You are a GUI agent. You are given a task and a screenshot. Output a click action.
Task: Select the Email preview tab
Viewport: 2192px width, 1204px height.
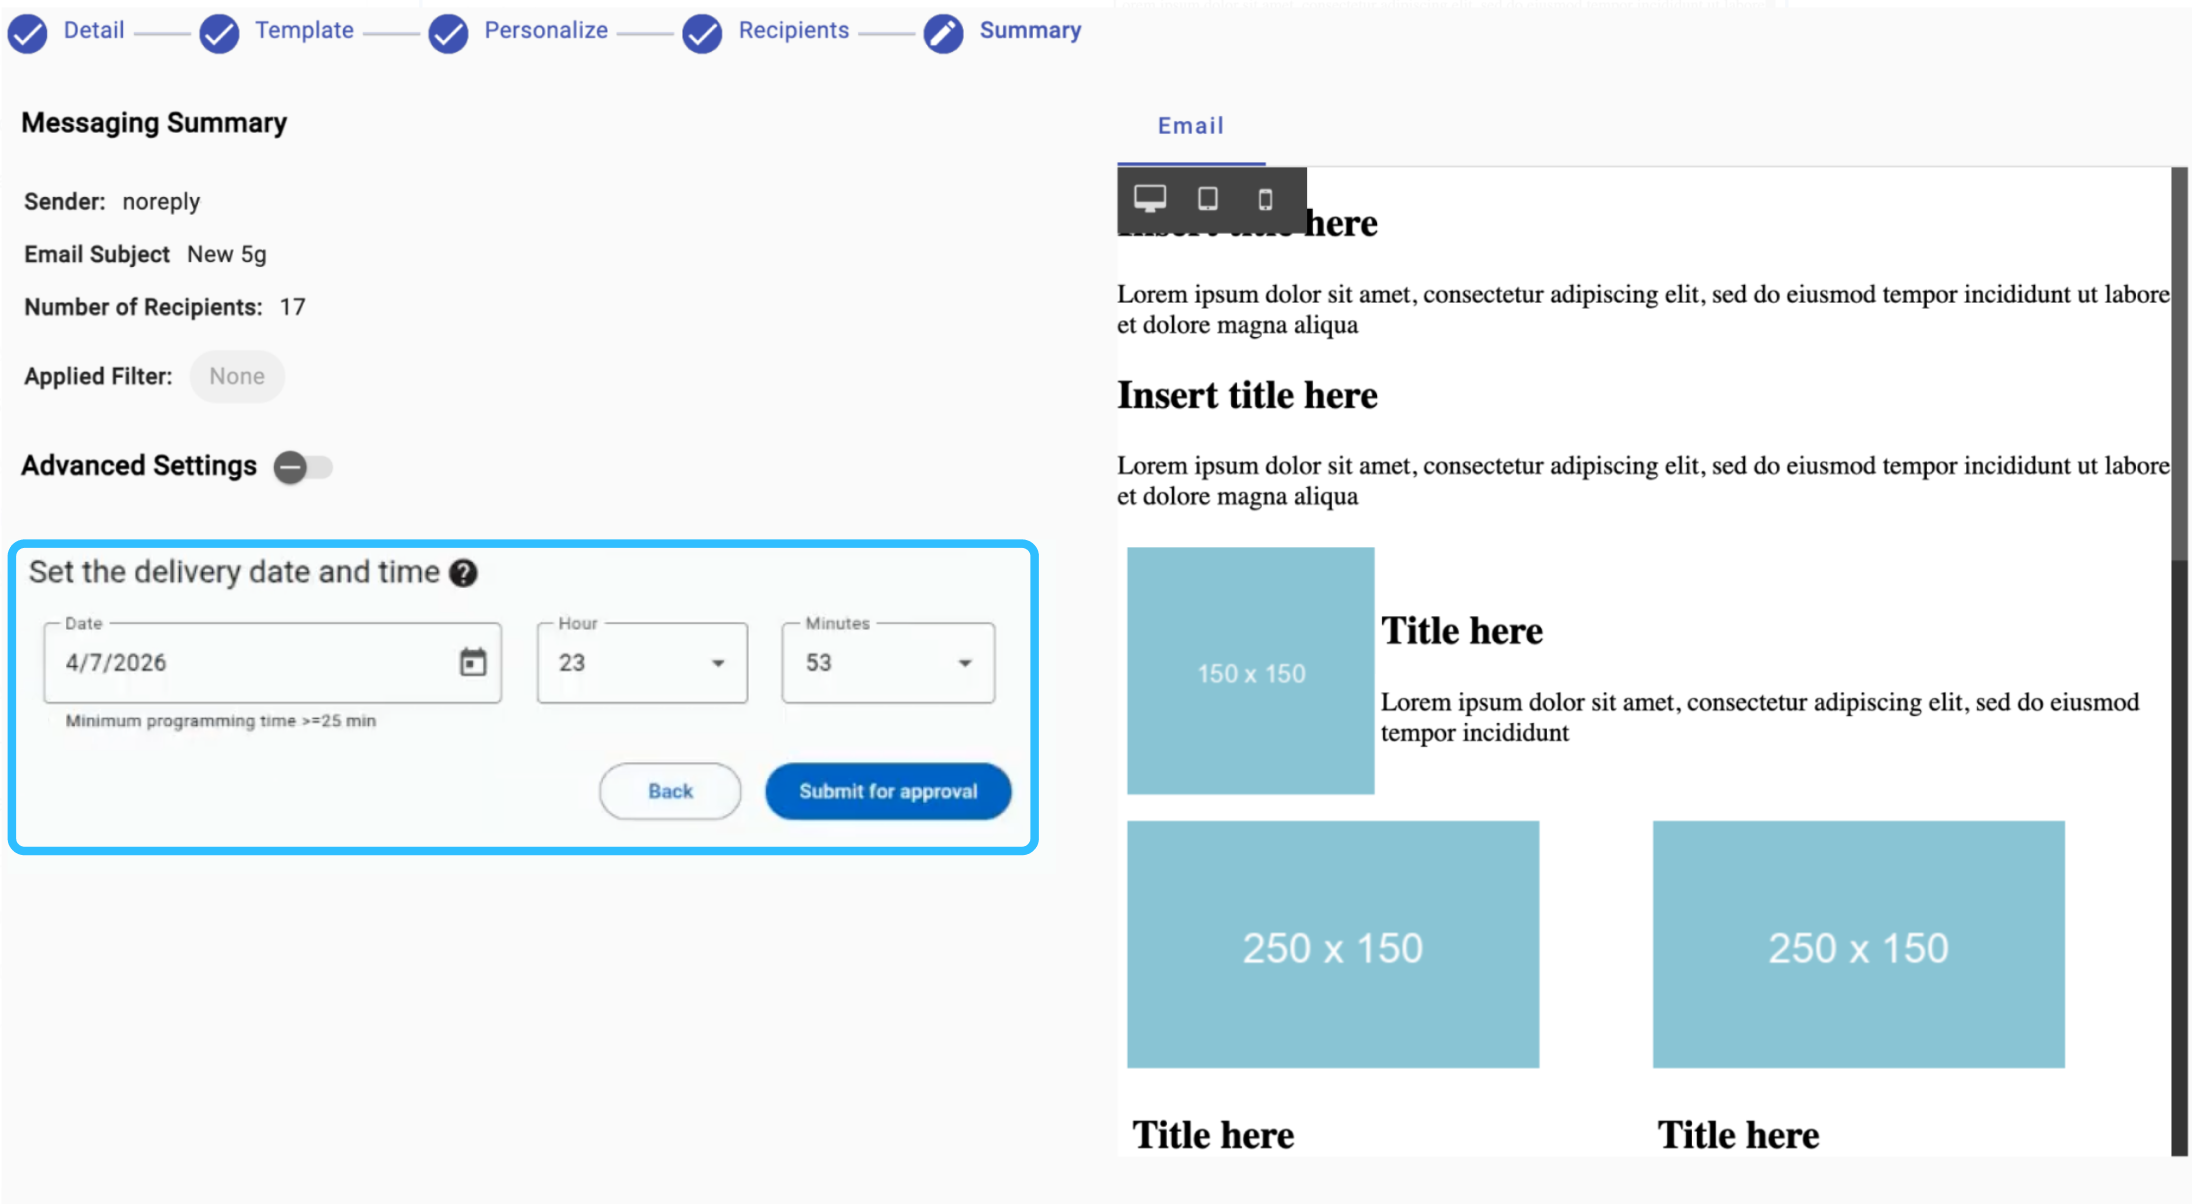[x=1190, y=126]
